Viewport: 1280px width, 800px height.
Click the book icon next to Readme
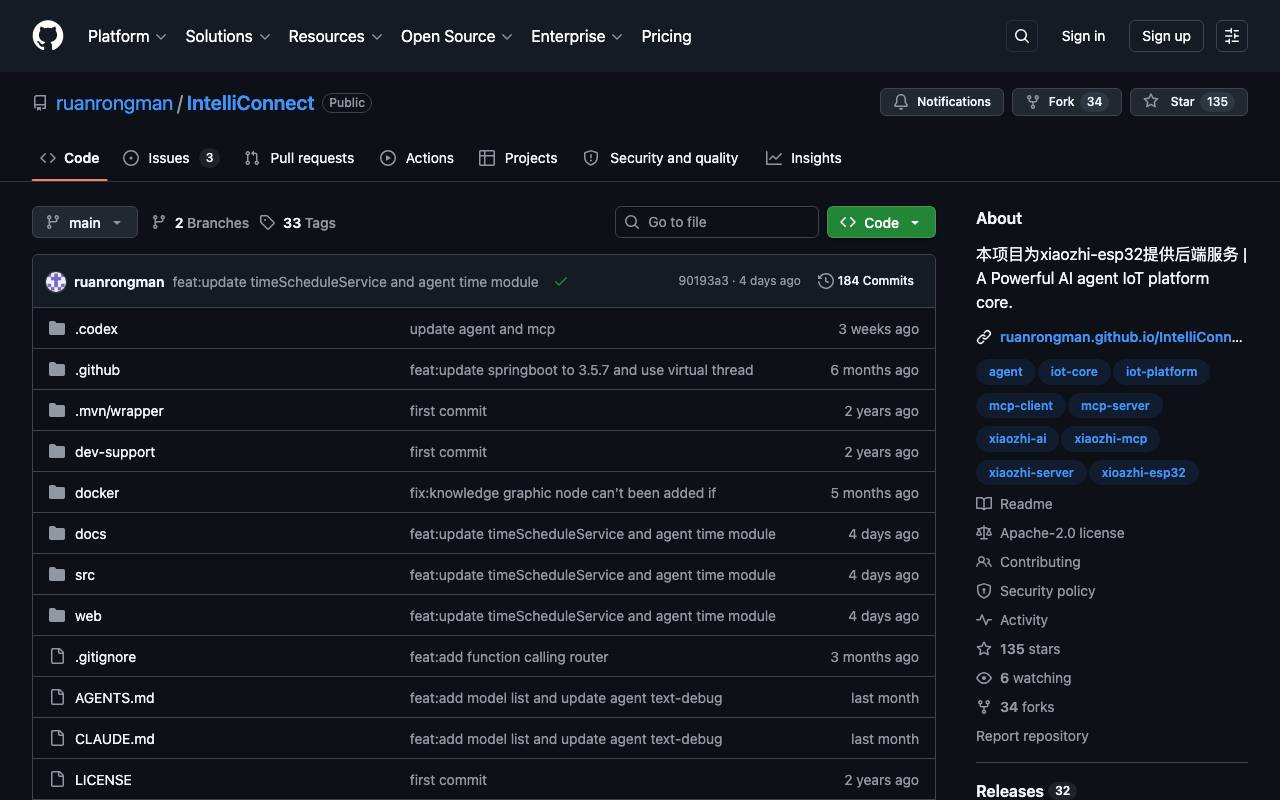(984, 504)
